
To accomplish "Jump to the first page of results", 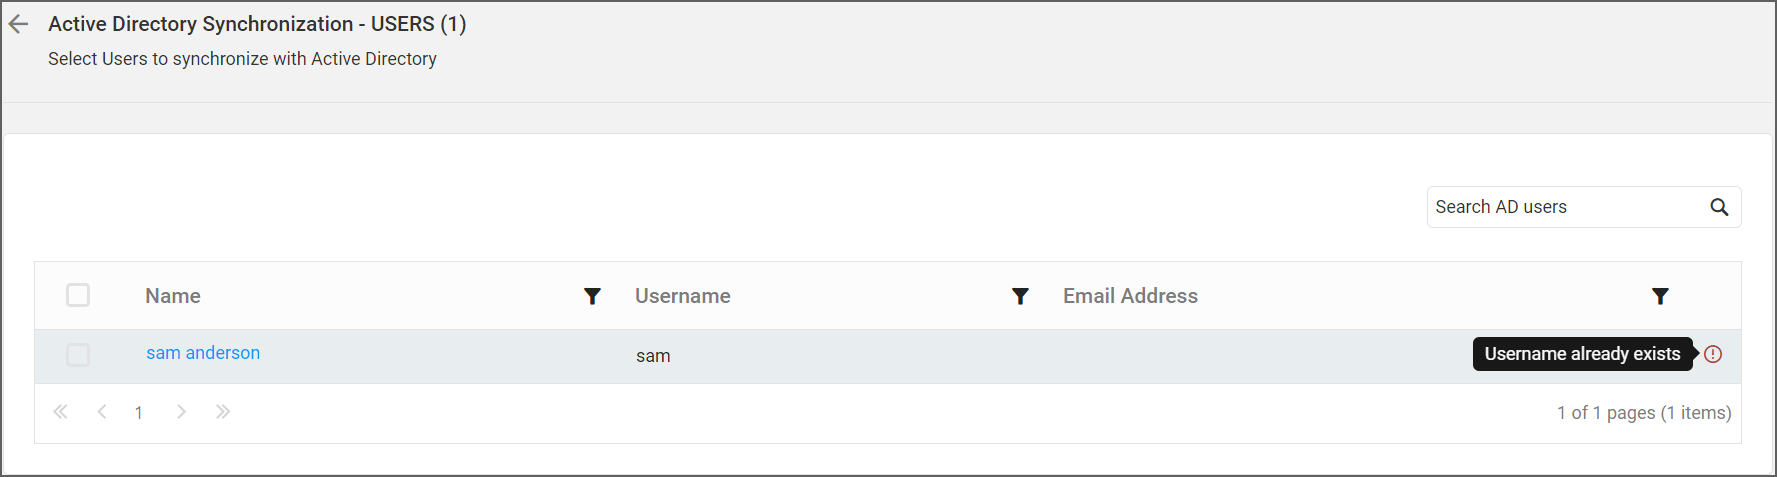I will point(61,412).
